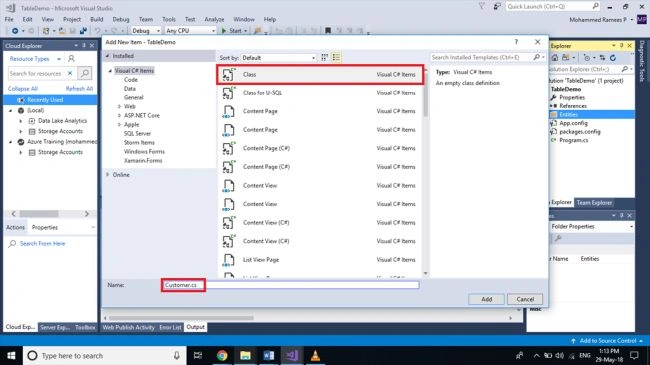Viewport: 650px width, 365px height.
Task: Switch to the Actions tab
Action: [x=15, y=227]
